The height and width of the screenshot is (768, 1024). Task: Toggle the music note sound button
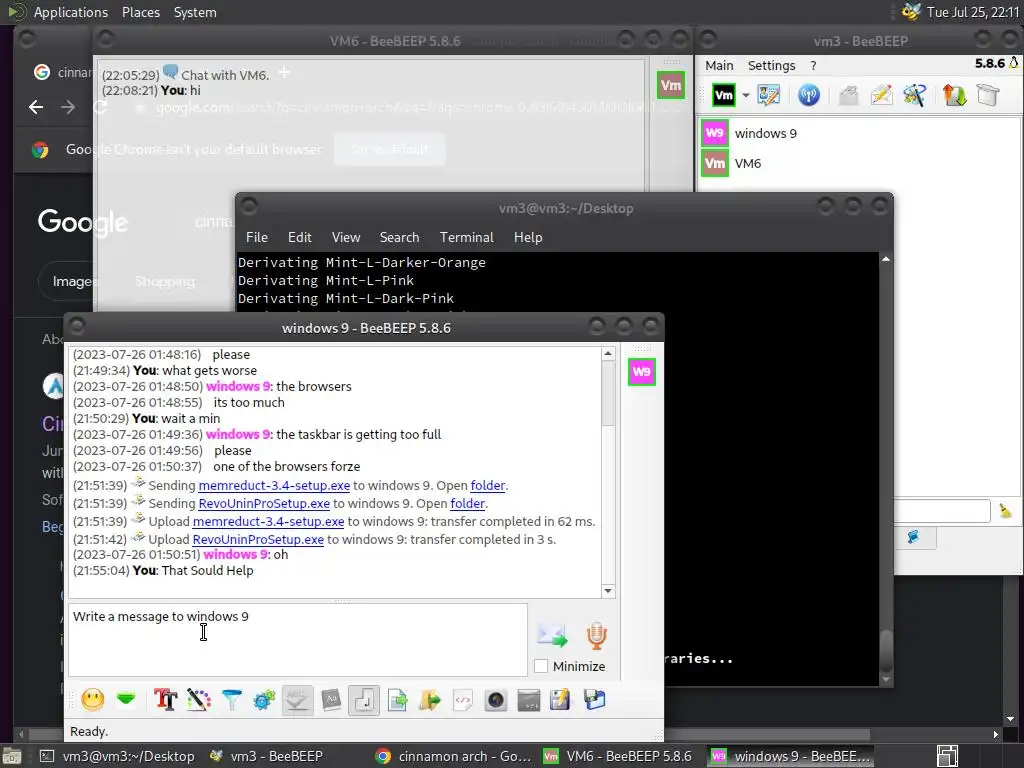point(364,700)
